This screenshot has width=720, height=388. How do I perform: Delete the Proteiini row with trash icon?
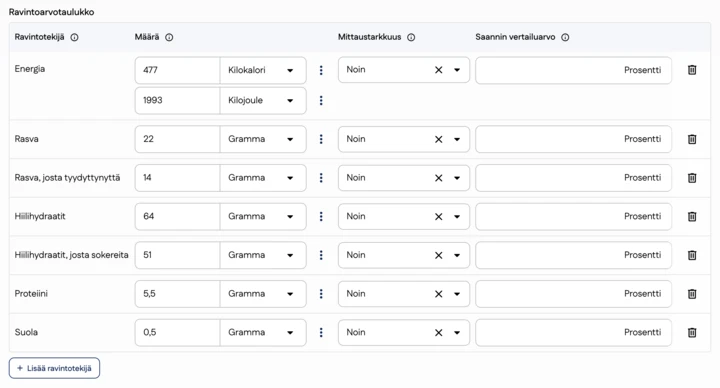[692, 293]
